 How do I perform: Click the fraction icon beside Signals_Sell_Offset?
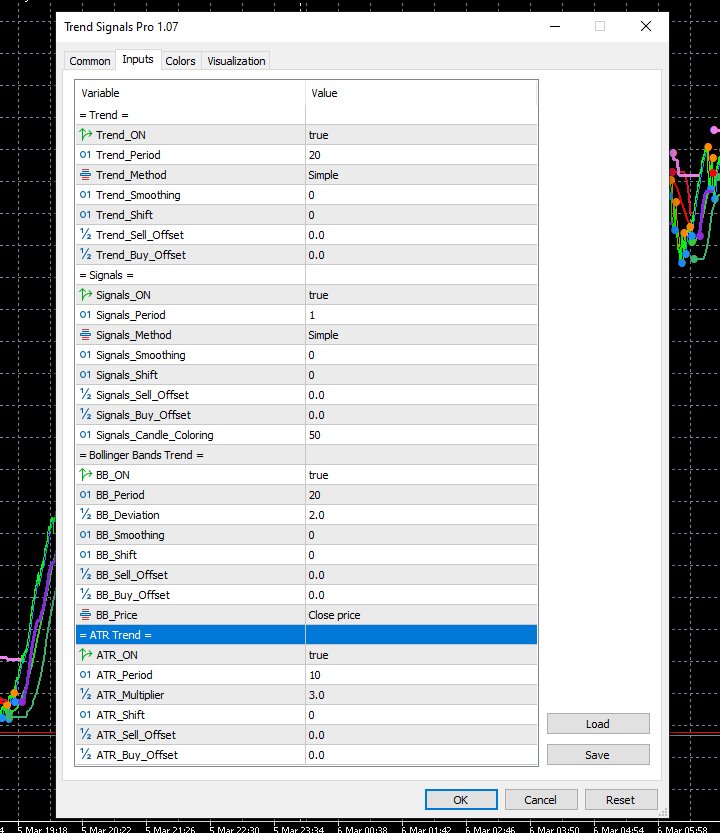[x=86, y=395]
